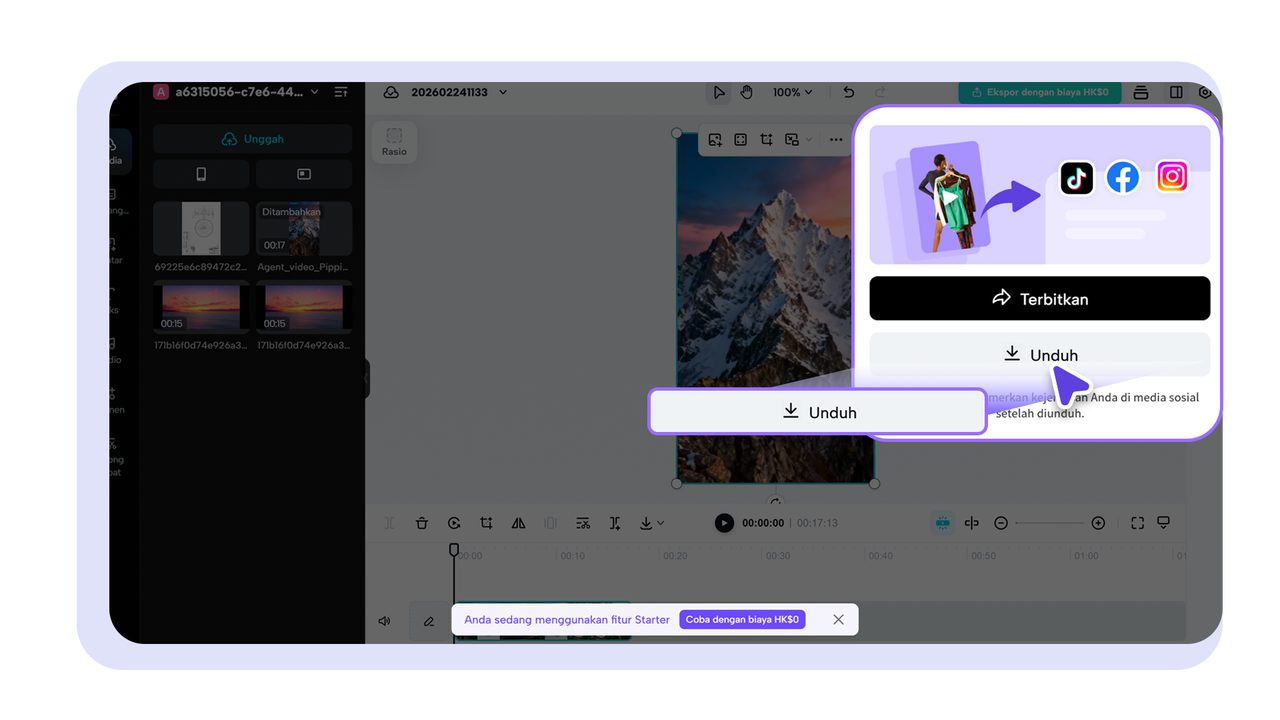The image size is (1280, 720).
Task: Collapse the media panel with side handle
Action: [x=367, y=378]
